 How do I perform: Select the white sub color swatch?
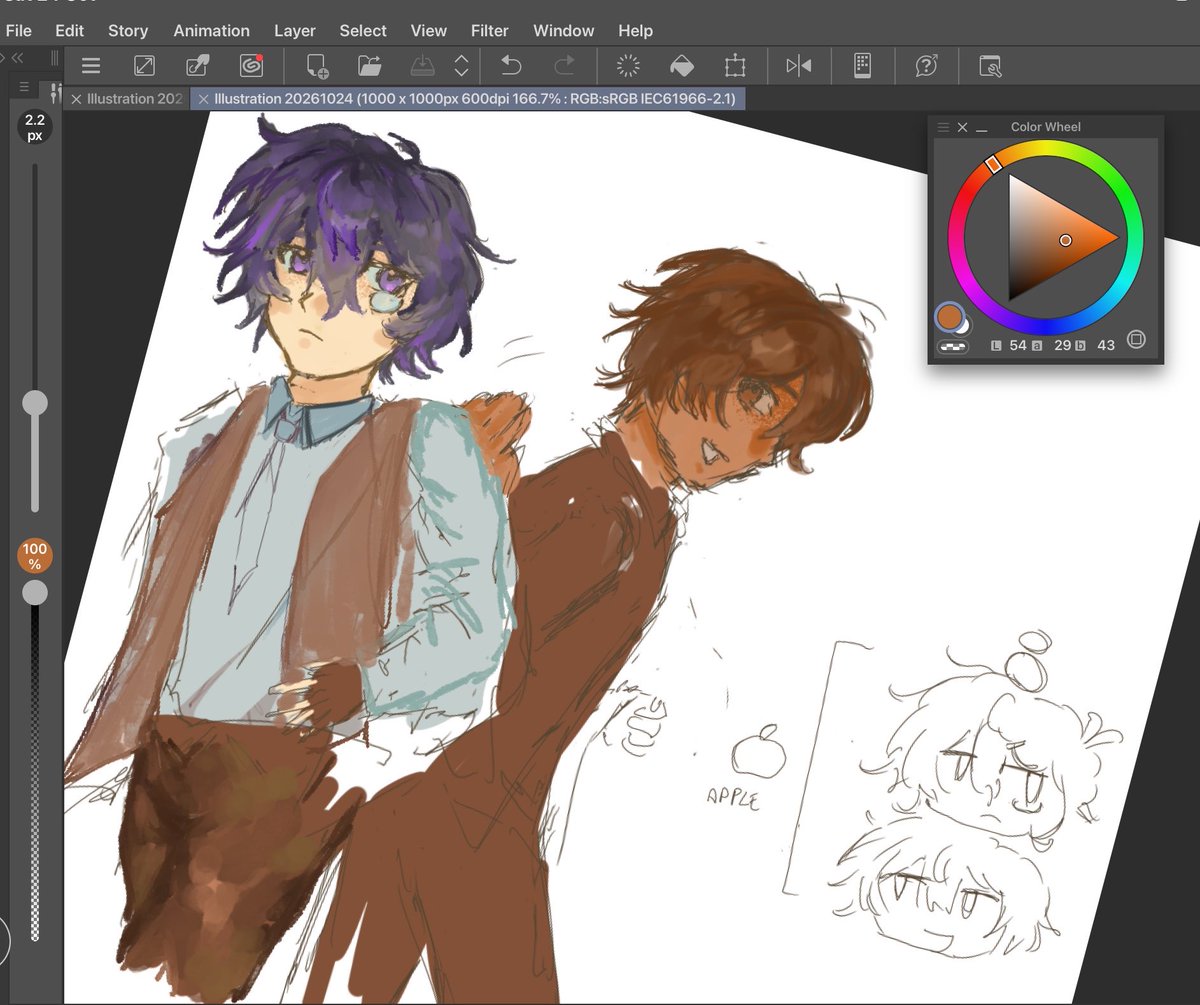(965, 327)
